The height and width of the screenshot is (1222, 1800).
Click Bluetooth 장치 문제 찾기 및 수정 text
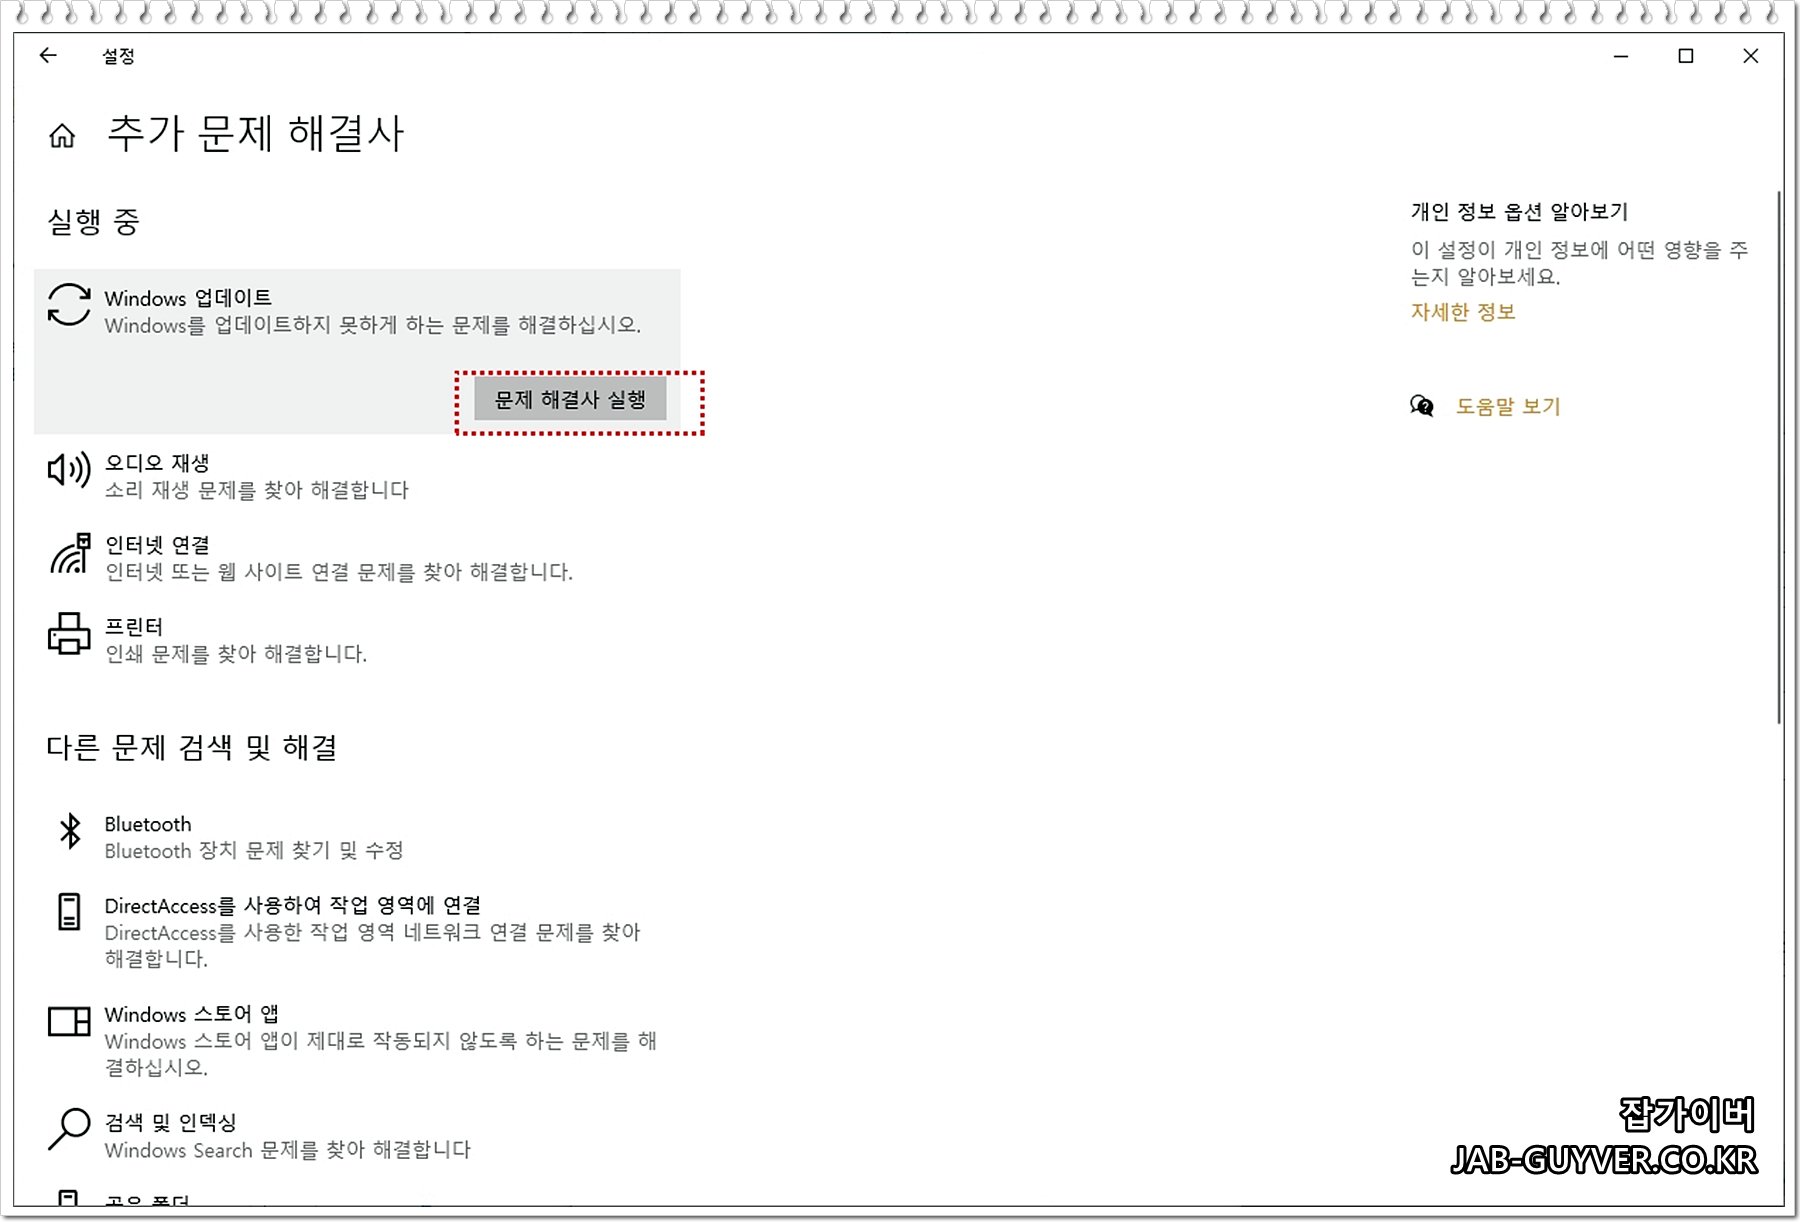[254, 851]
